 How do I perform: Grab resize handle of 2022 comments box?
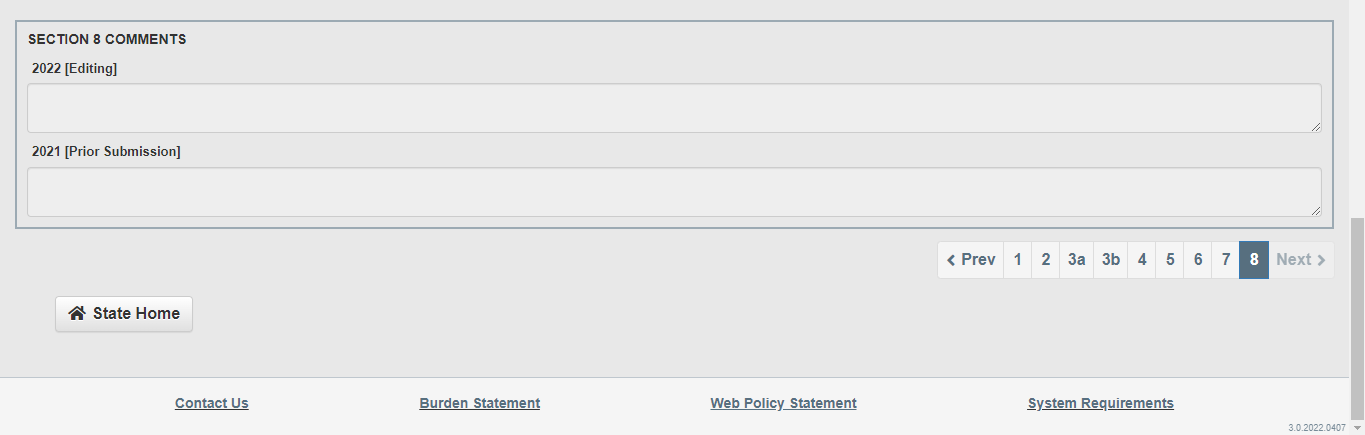[1316, 127]
